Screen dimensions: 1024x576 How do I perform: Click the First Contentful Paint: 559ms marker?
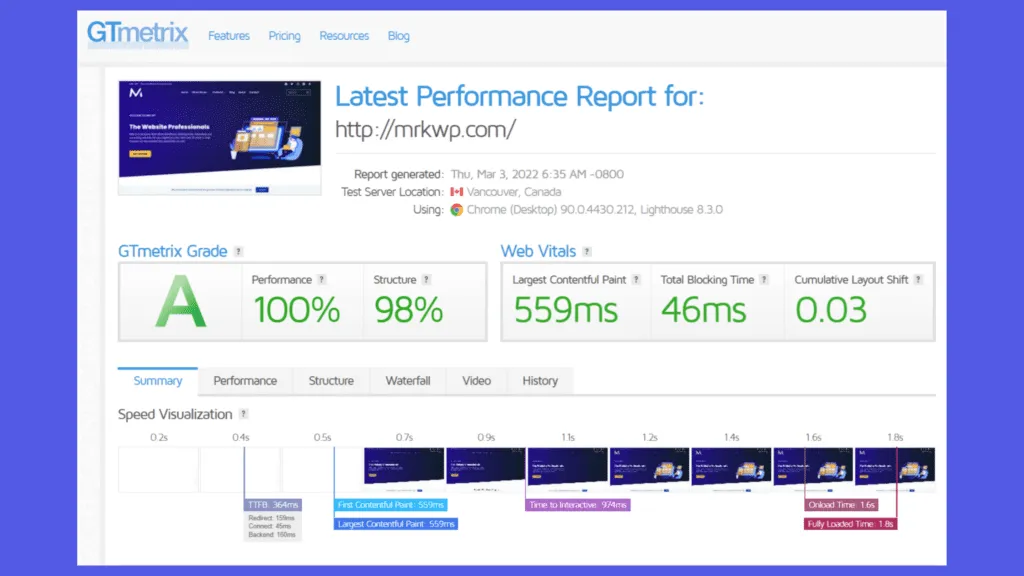point(391,505)
